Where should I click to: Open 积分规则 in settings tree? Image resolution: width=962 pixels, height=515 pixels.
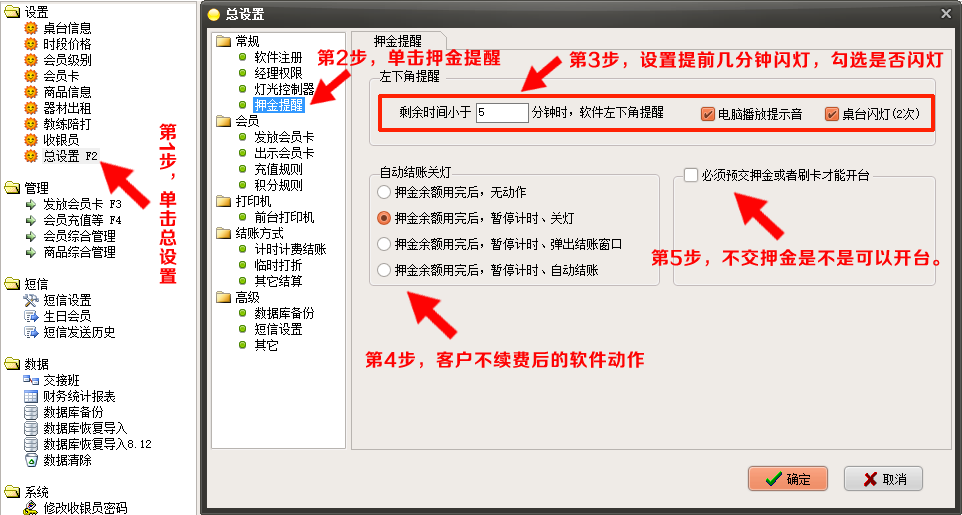(278, 185)
